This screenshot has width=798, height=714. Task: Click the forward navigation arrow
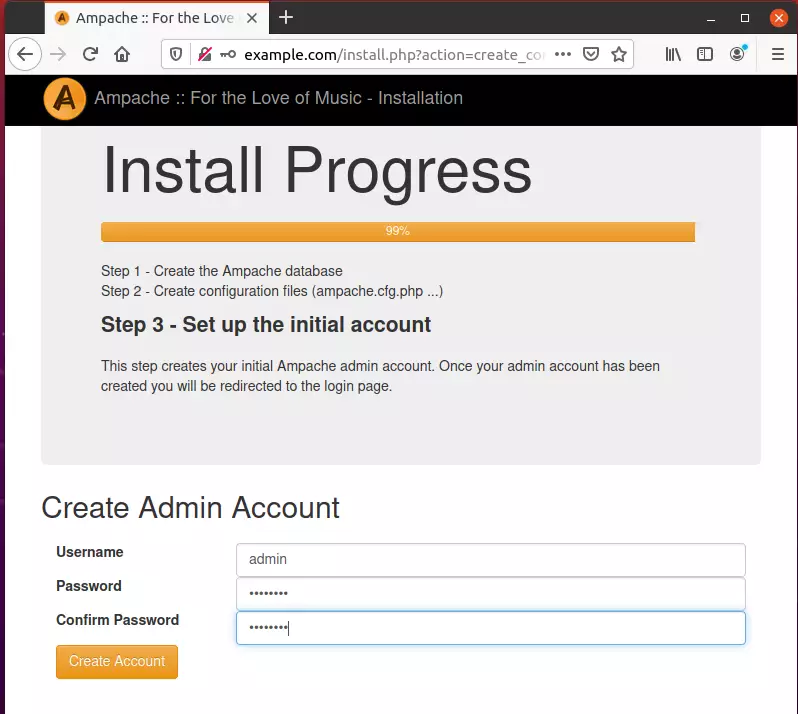(58, 54)
